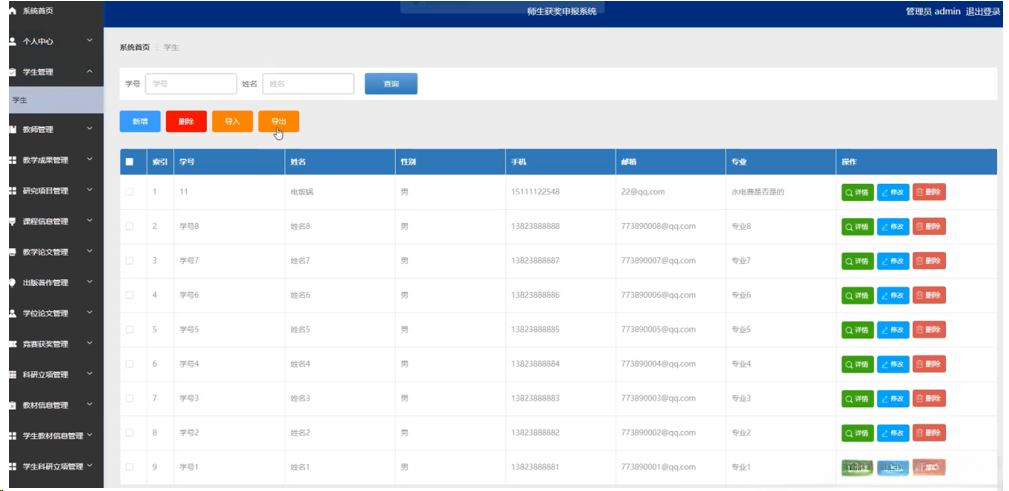
Task: Click 退出登录 in the top bar
Action: pyautogui.click(x=983, y=12)
